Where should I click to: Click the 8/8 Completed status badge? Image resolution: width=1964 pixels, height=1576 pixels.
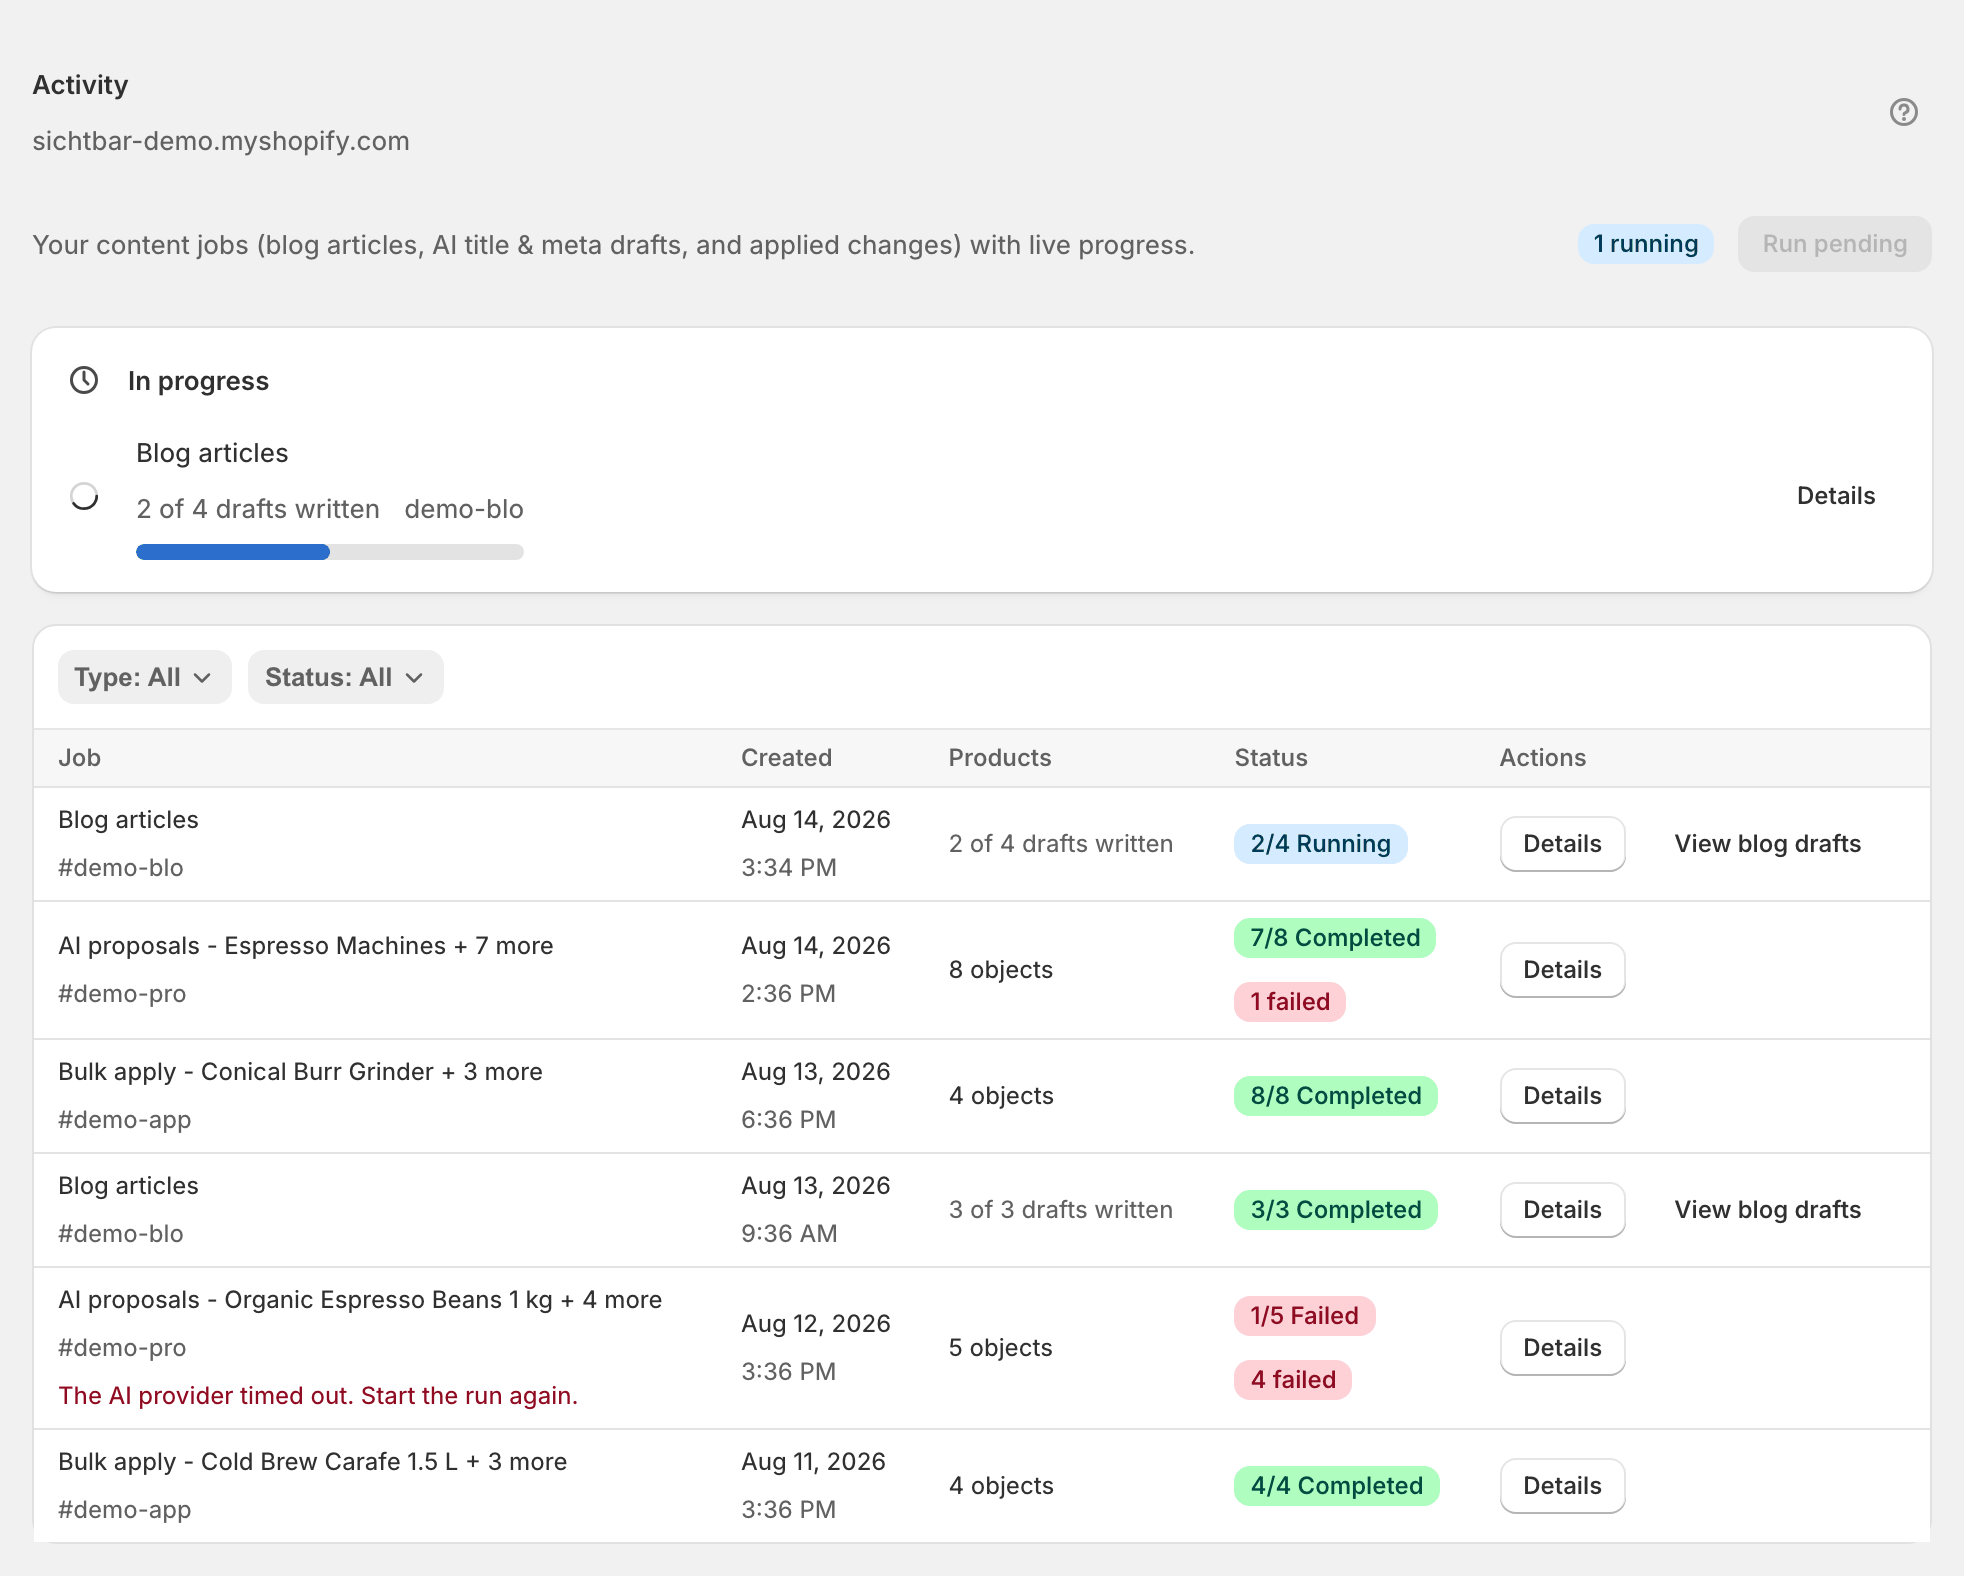[x=1335, y=1096]
